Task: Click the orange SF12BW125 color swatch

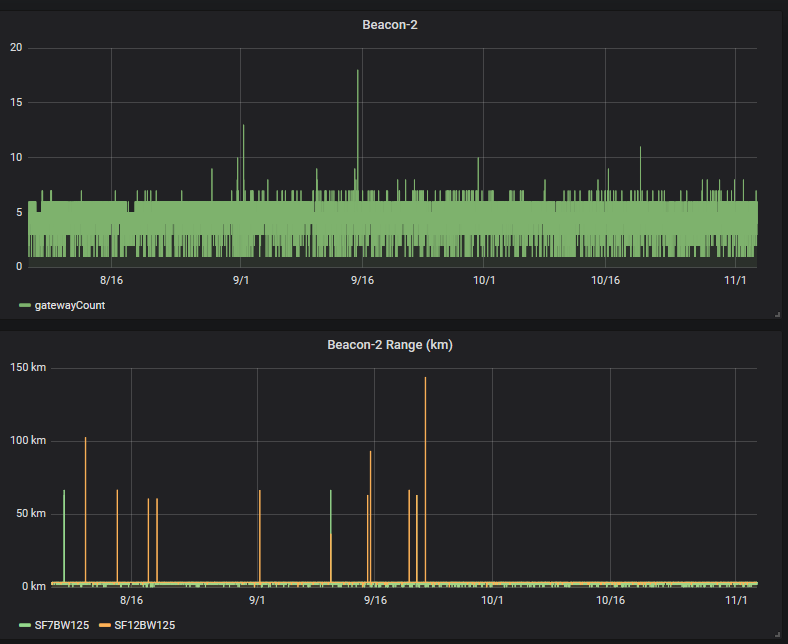Action: [x=105, y=625]
